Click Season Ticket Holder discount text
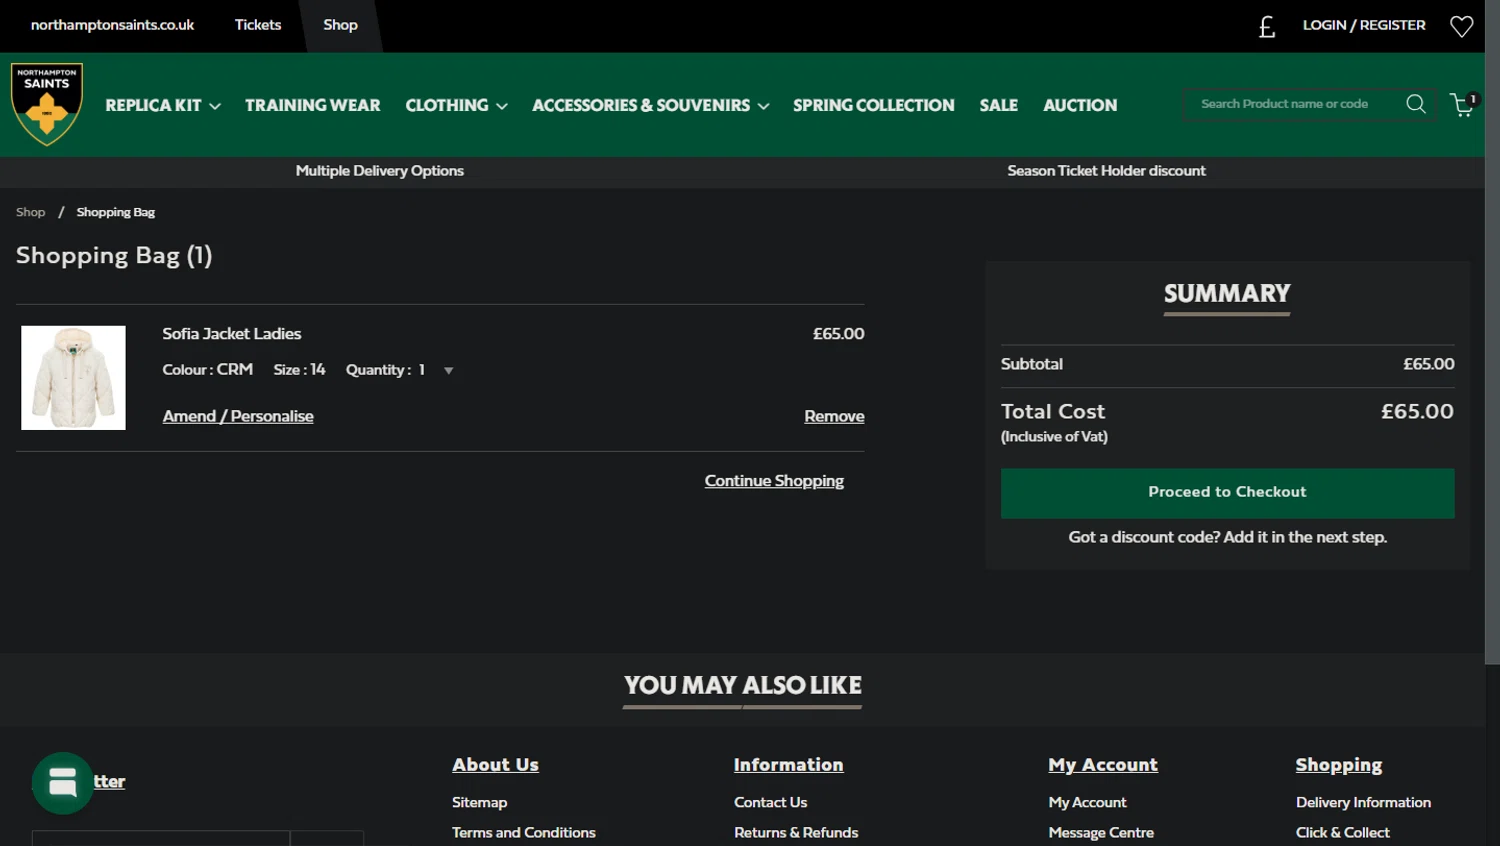Viewport: 1500px width, 846px height. click(x=1106, y=171)
